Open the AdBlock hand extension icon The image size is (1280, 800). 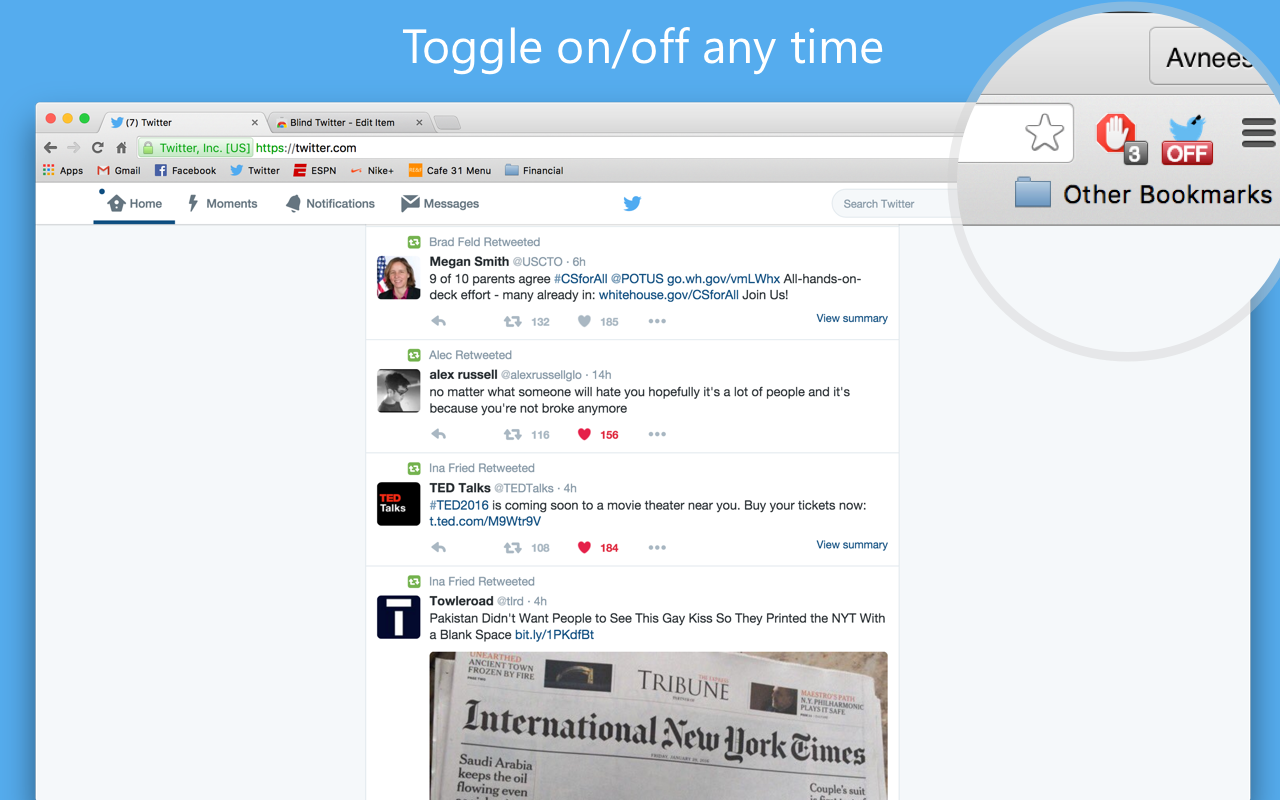(1121, 137)
